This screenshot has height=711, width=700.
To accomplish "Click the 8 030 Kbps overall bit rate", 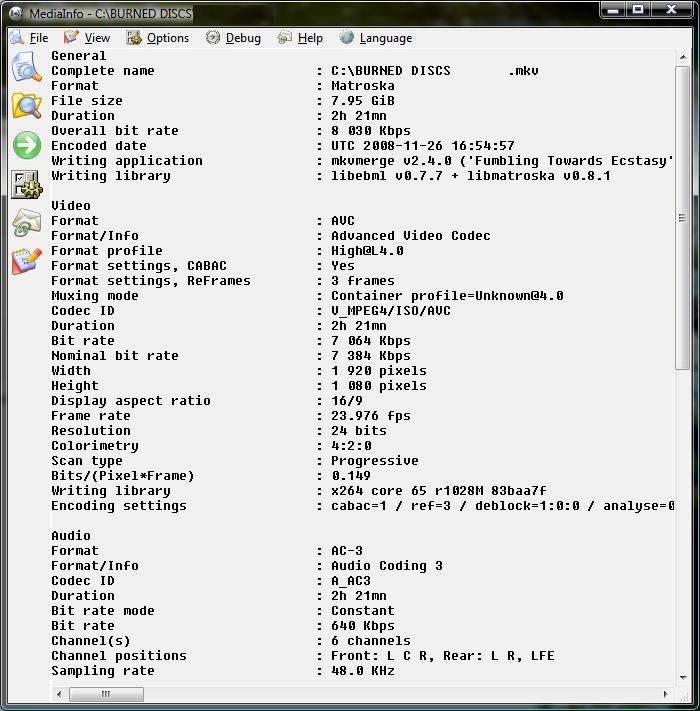I will pyautogui.click(x=371, y=131).
